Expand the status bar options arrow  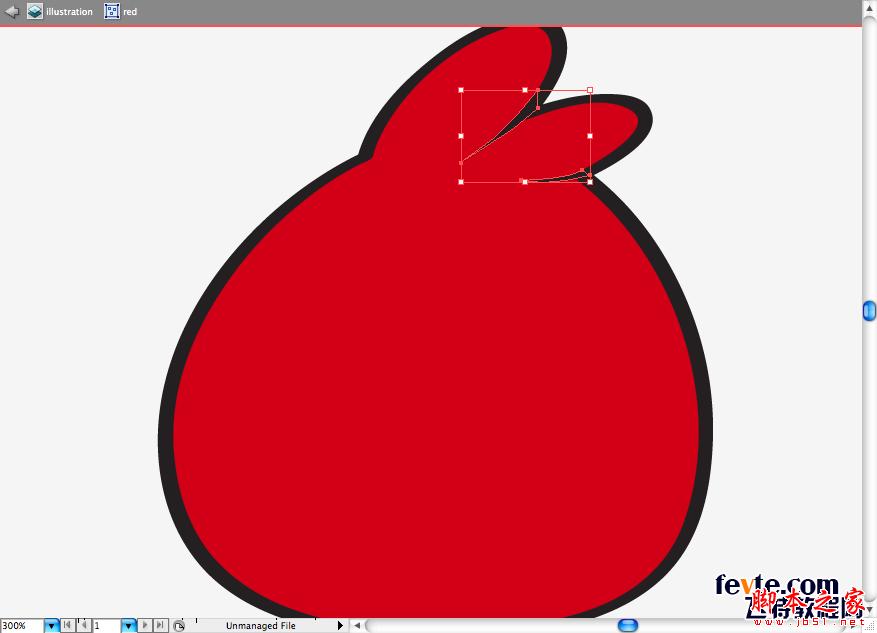(340, 625)
